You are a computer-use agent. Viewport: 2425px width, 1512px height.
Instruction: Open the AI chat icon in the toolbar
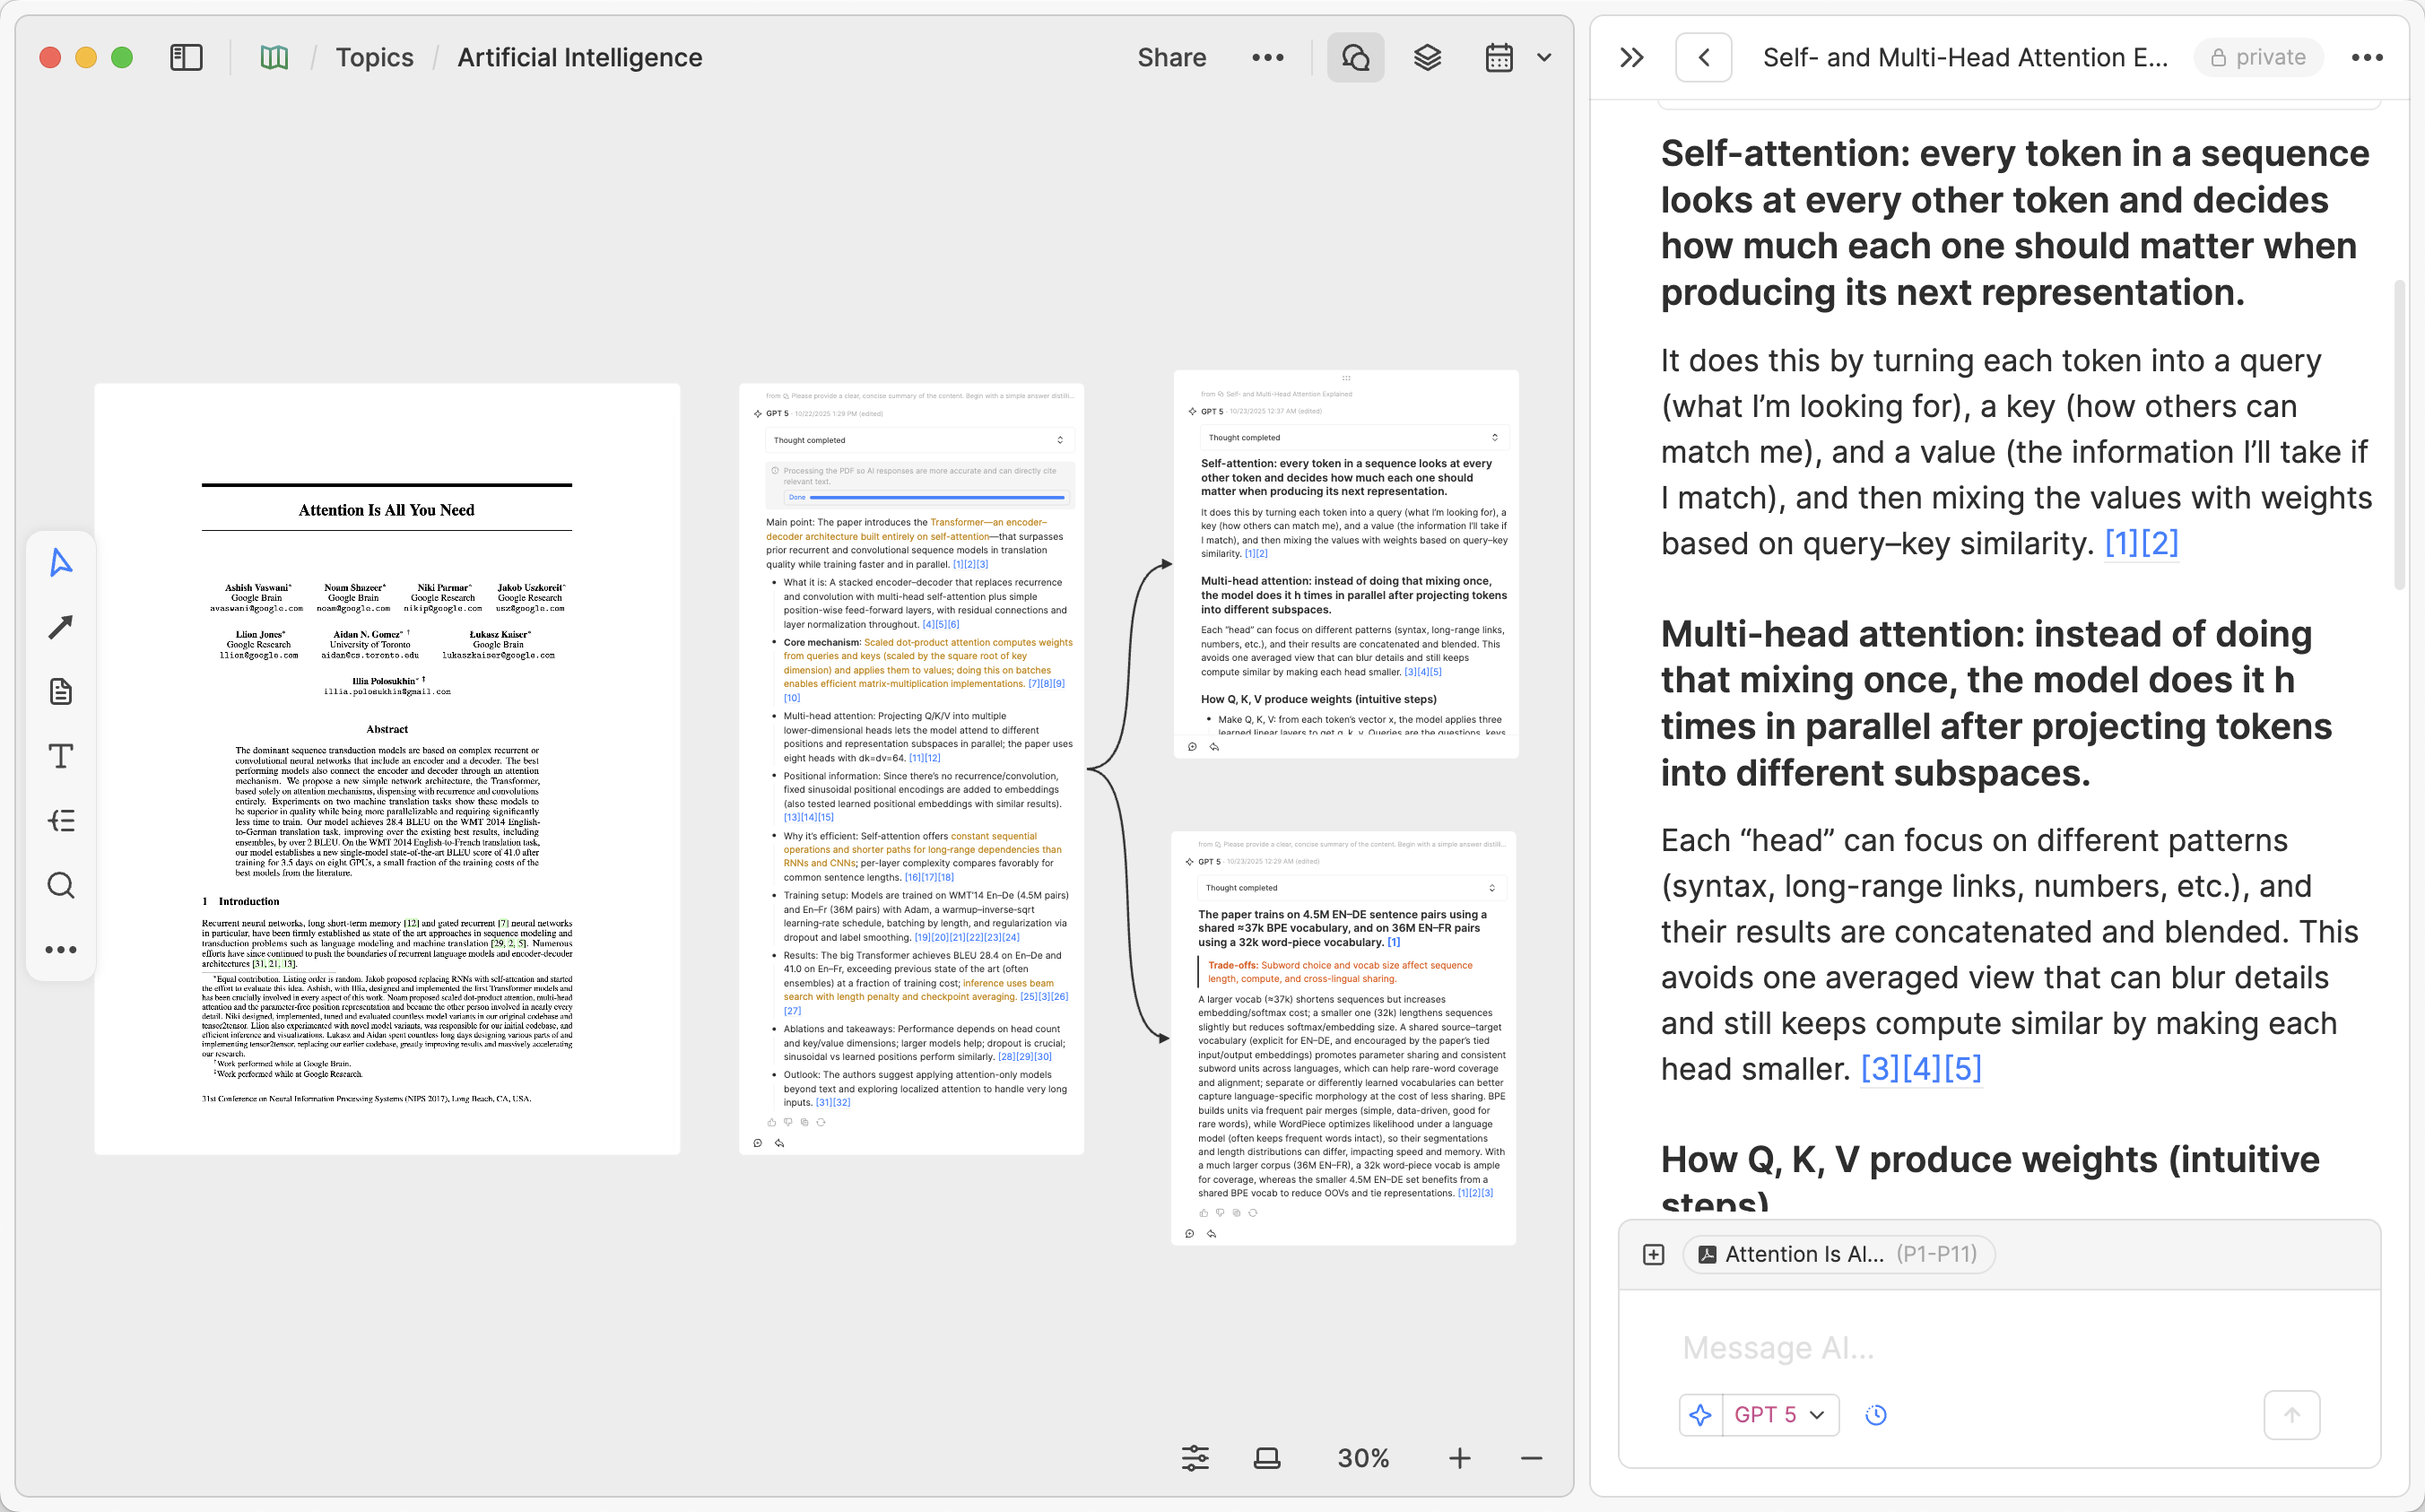click(1355, 57)
